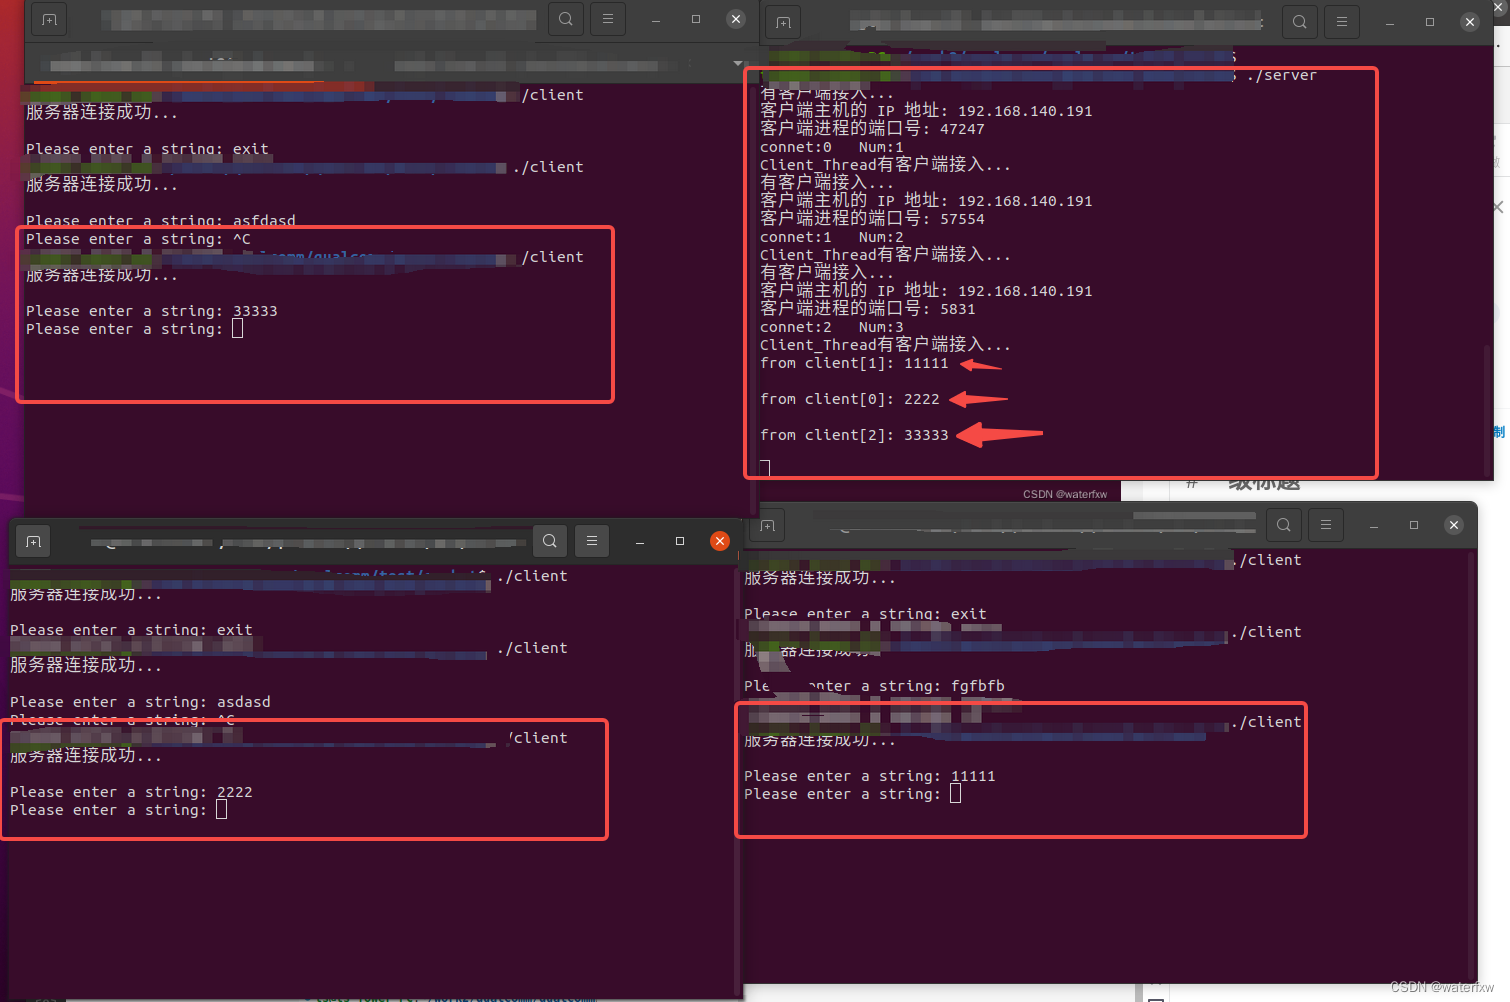Open the hamburger menu in the bottom-right terminal

1326,525
